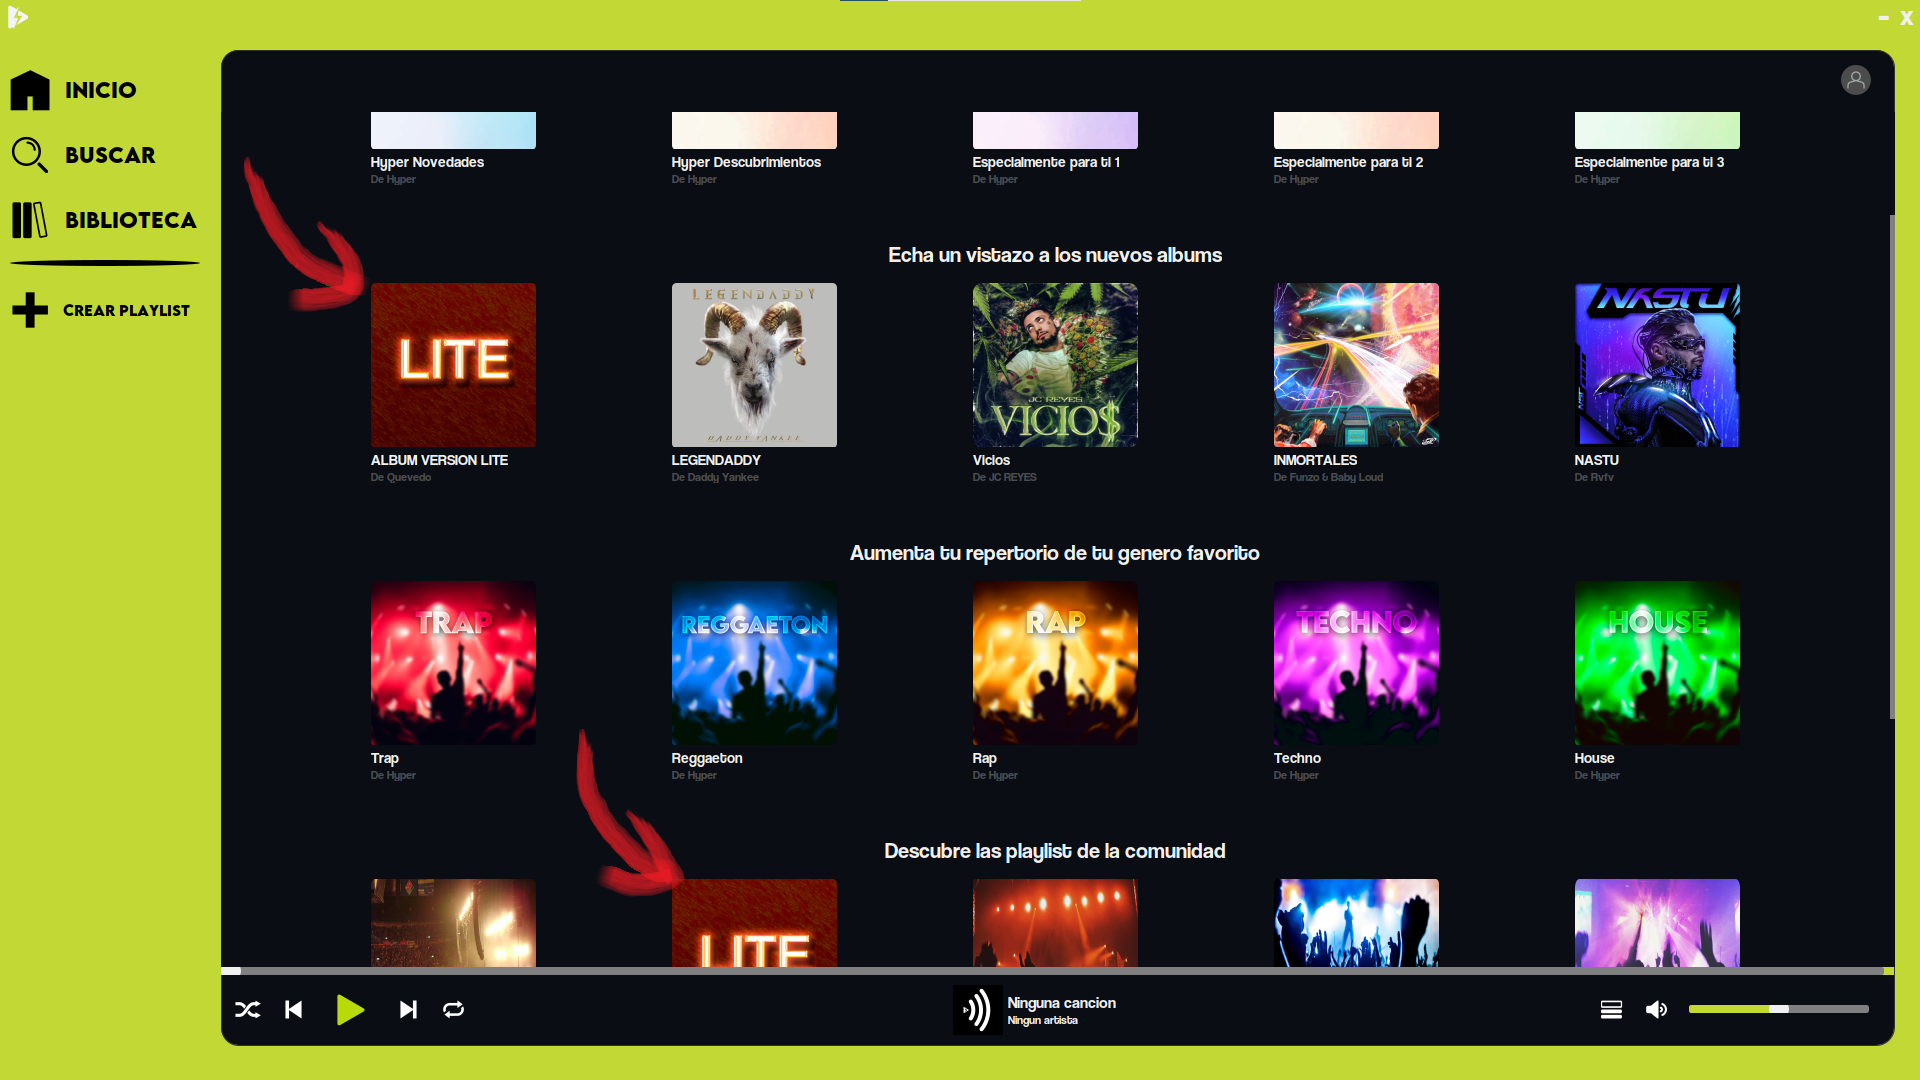
Task: Toggle repeat mode icon
Action: point(454,1010)
